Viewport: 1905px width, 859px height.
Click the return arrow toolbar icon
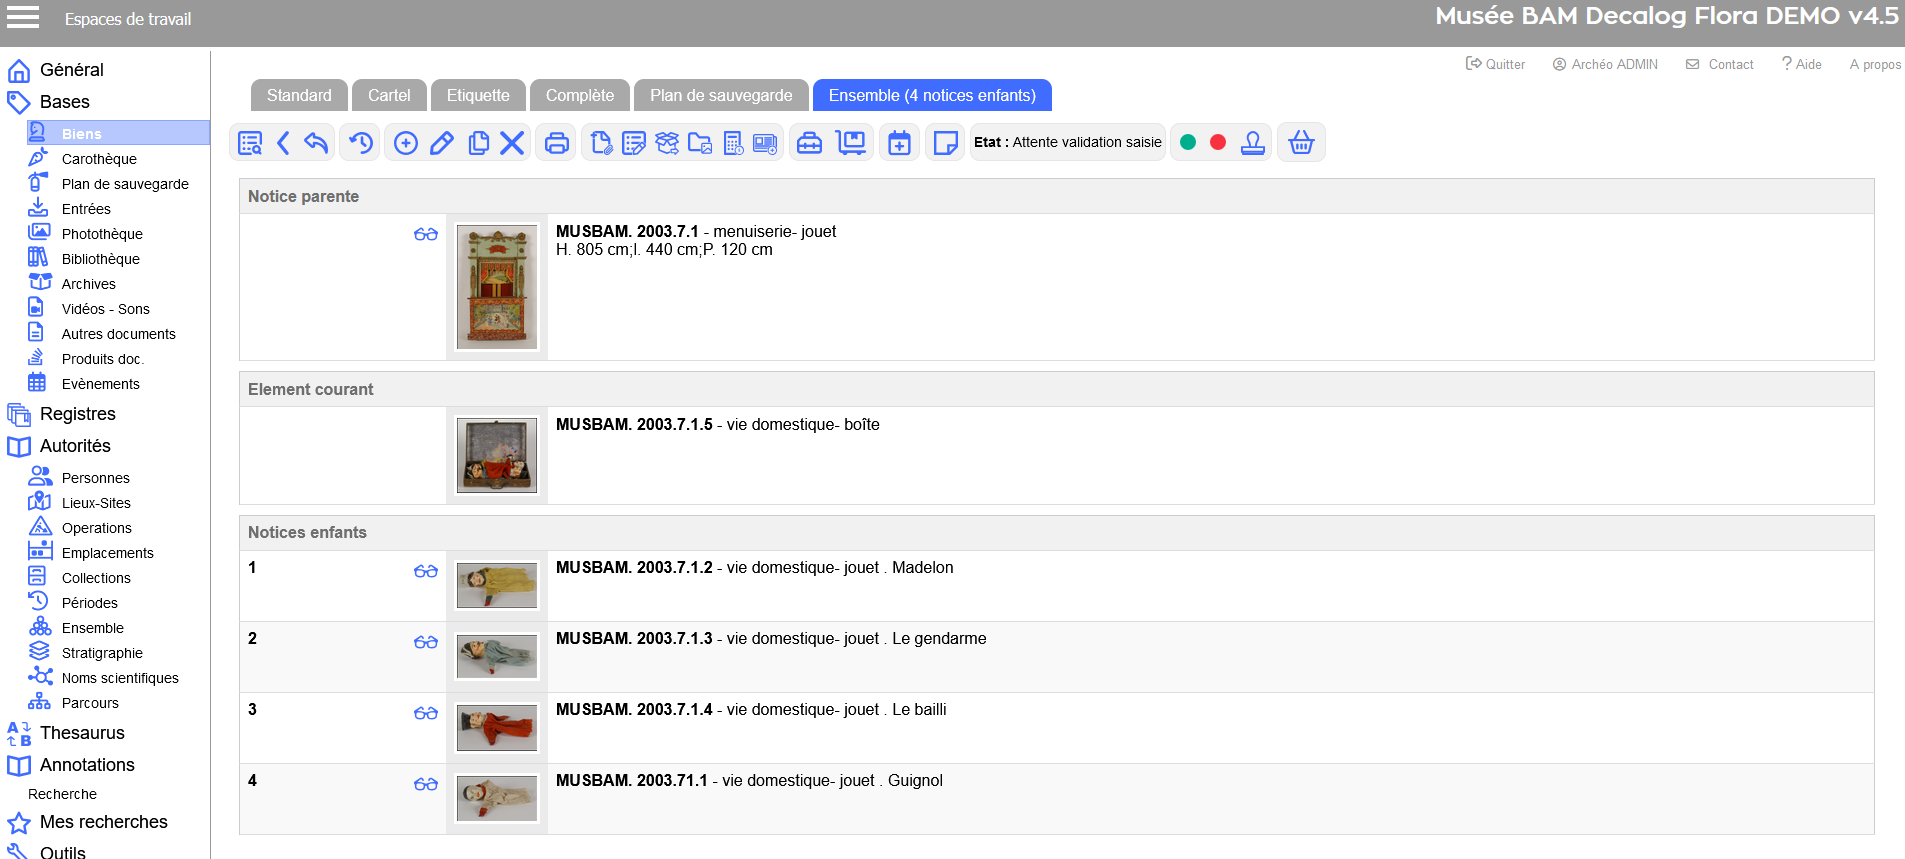316,143
